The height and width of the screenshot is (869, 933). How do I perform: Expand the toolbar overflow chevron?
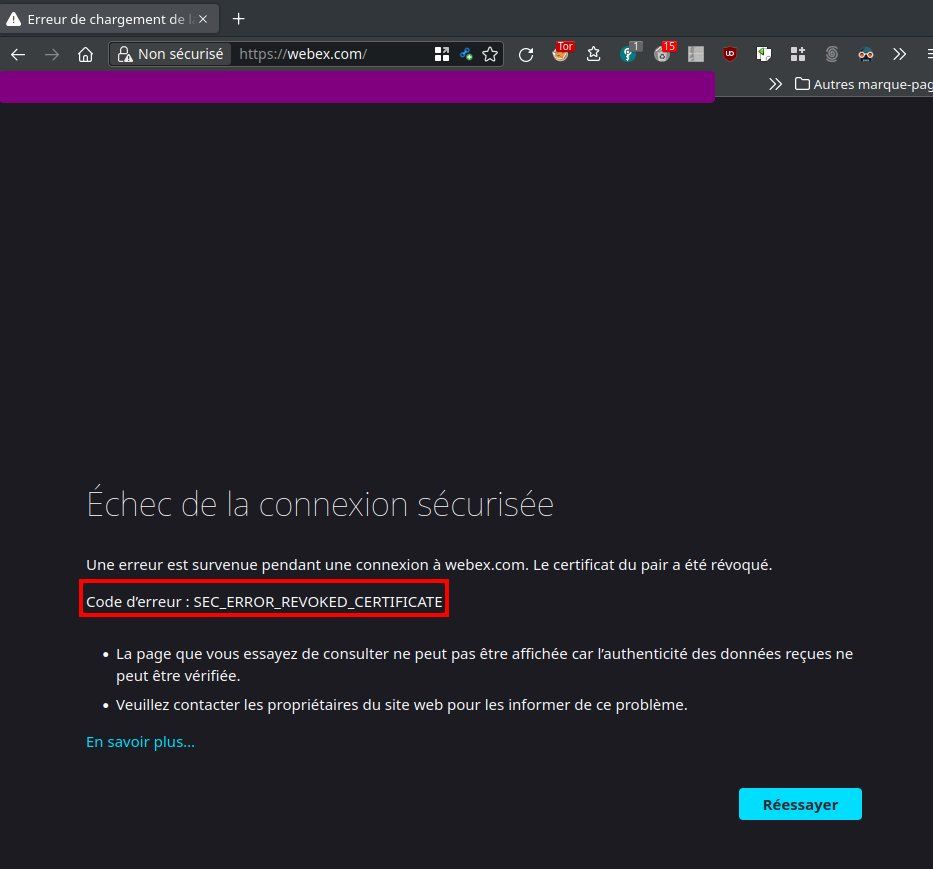(x=900, y=55)
